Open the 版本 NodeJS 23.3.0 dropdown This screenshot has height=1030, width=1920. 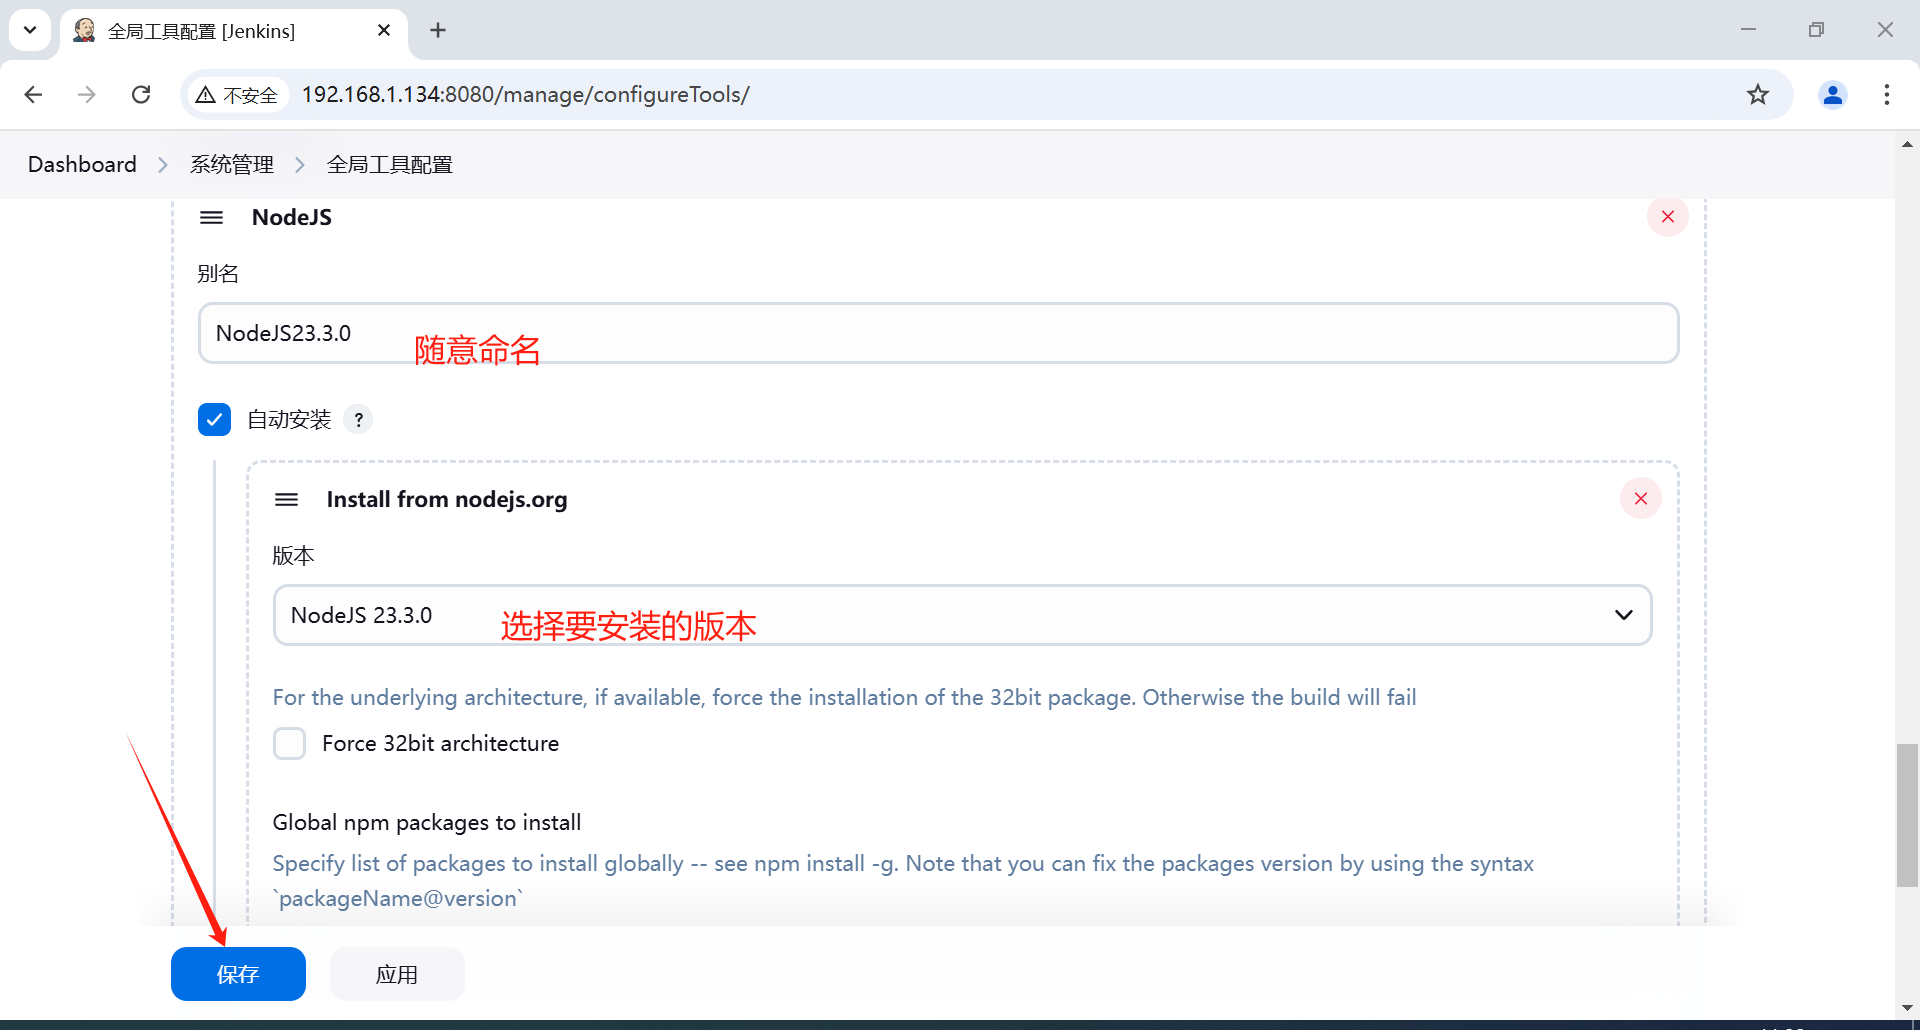(962, 615)
